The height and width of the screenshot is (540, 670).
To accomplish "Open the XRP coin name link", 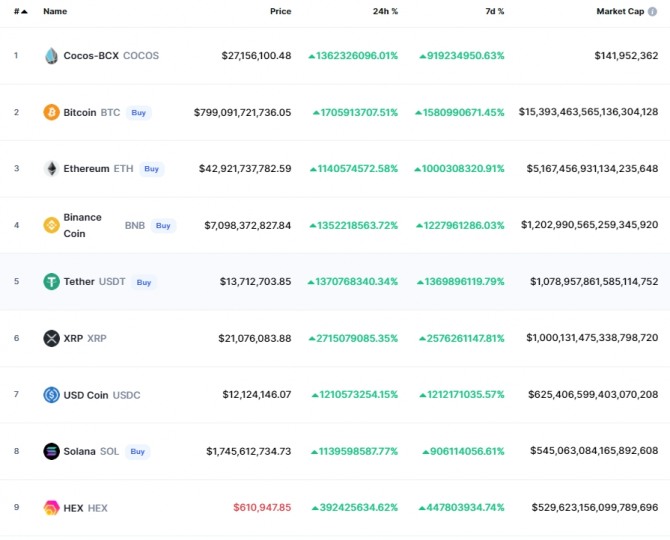I will click(x=73, y=338).
